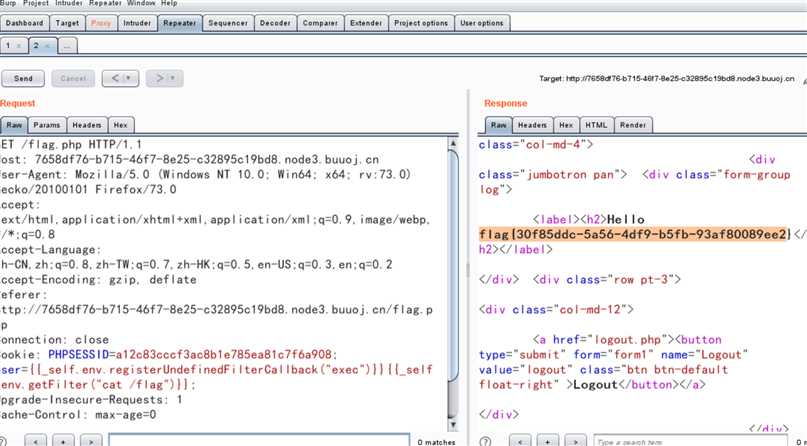The height and width of the screenshot is (446, 807).
Task: Switch to the Decoder tab
Action: click(275, 23)
